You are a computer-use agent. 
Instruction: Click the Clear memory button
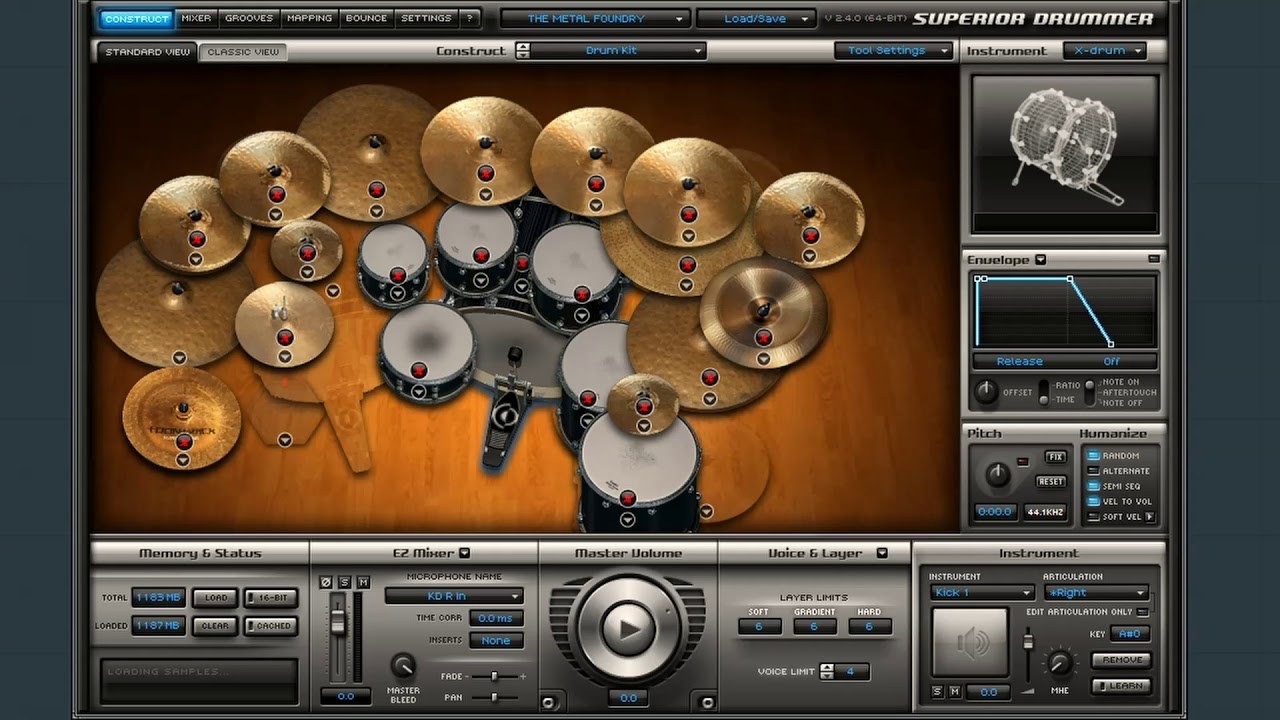(216, 625)
